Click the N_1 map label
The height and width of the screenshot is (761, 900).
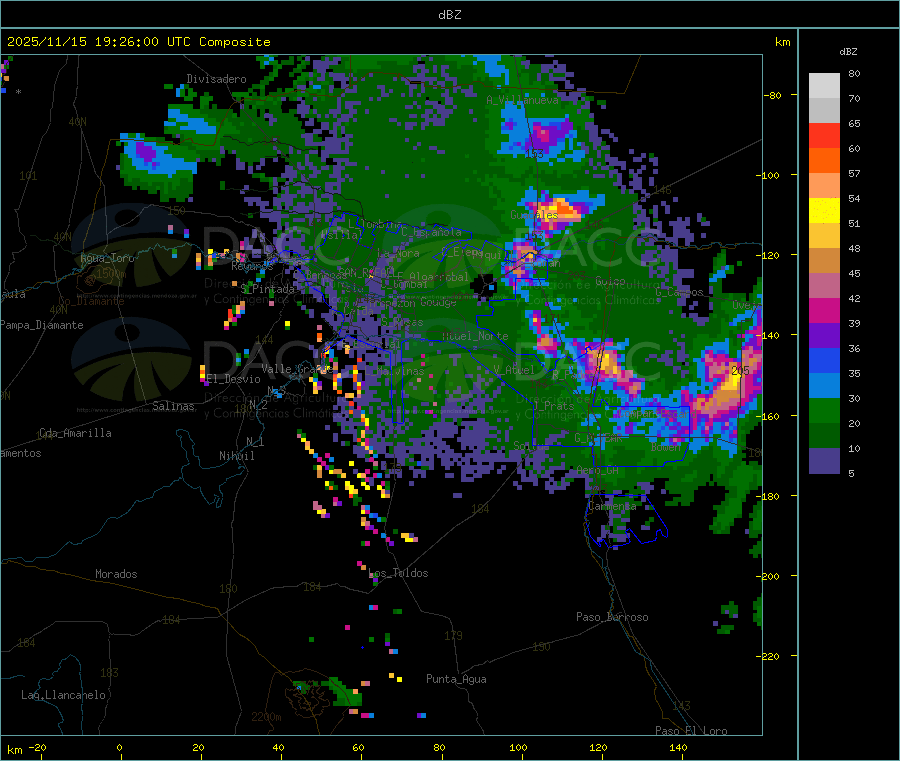255,441
